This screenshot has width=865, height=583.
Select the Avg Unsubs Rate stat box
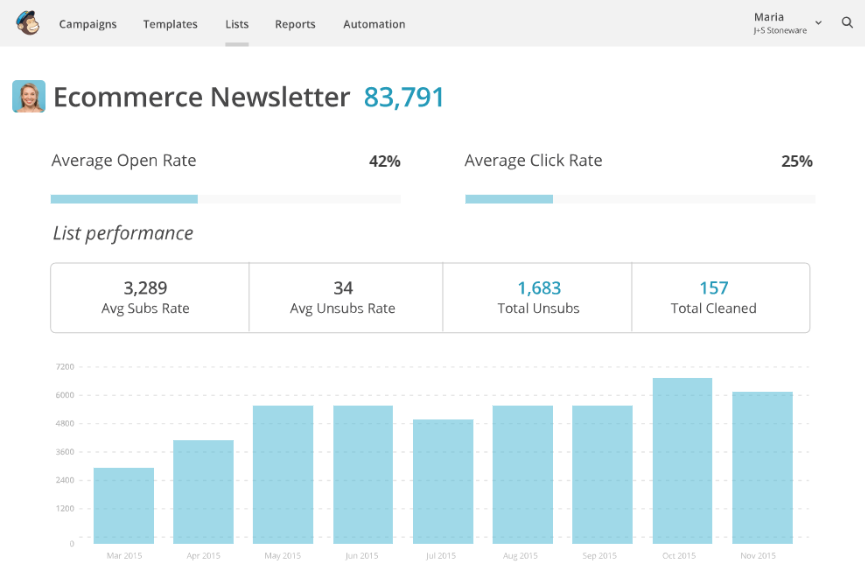[x=343, y=297]
